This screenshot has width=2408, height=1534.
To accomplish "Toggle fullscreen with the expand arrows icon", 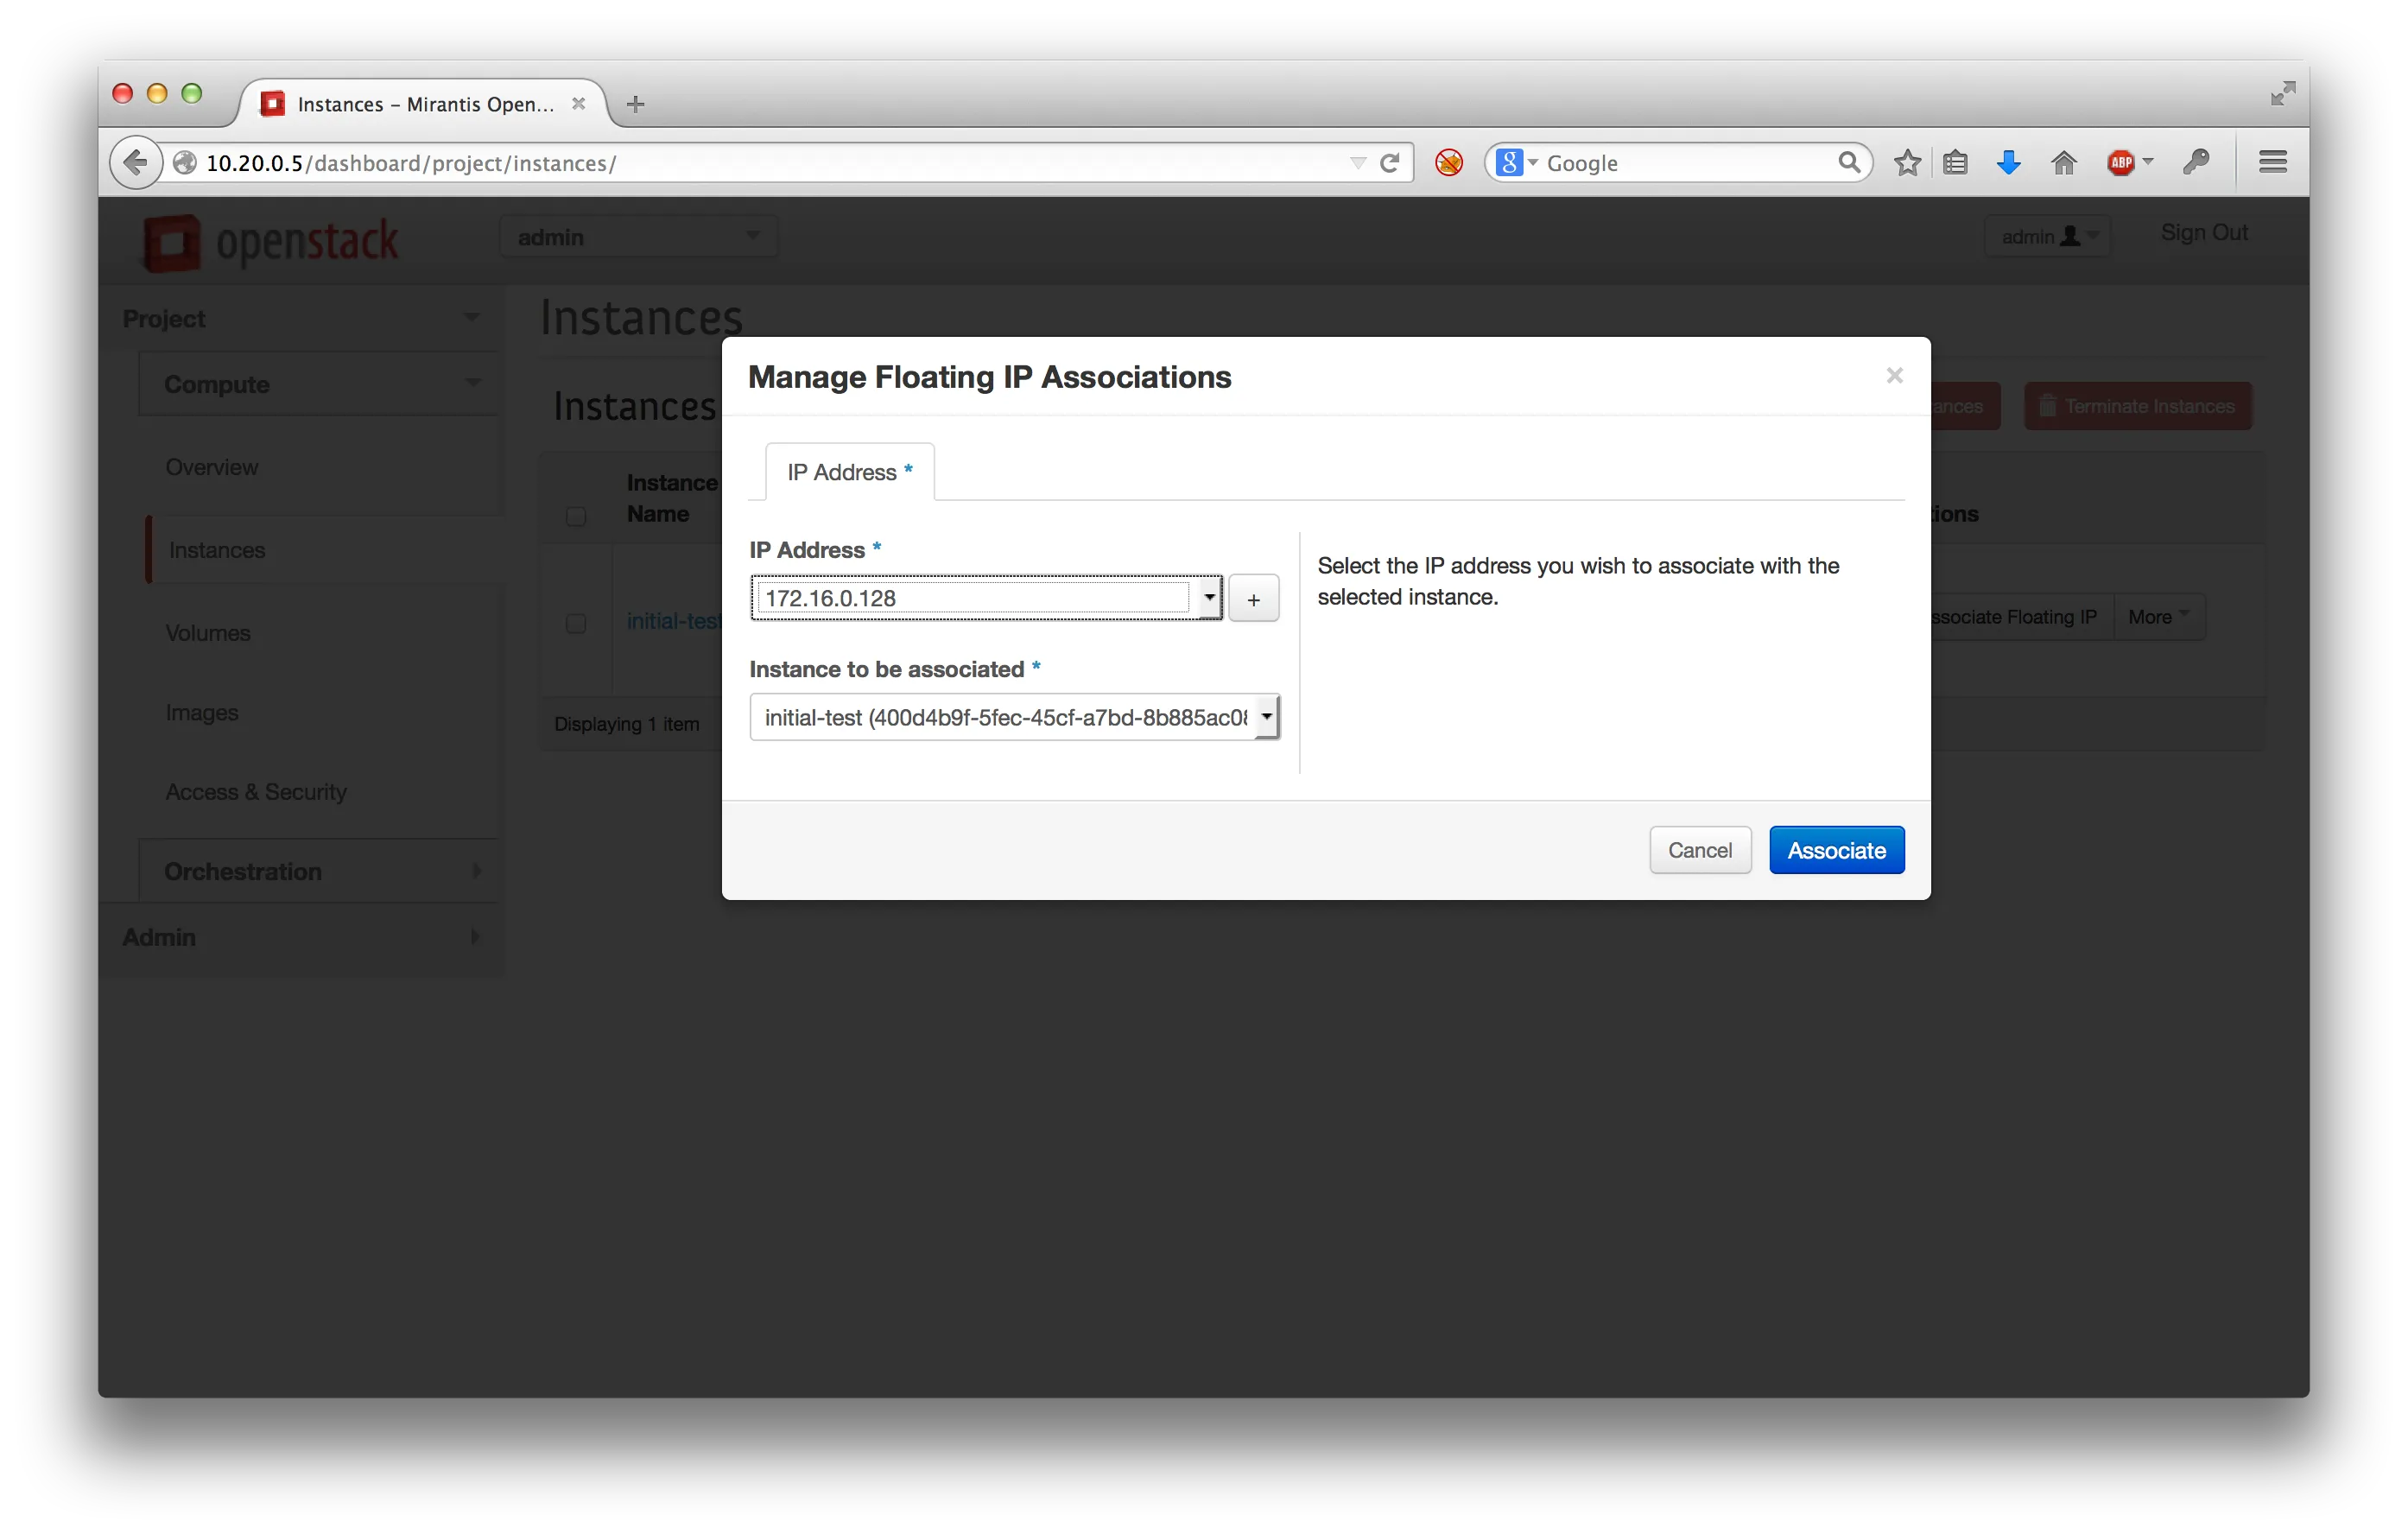I will [2283, 93].
